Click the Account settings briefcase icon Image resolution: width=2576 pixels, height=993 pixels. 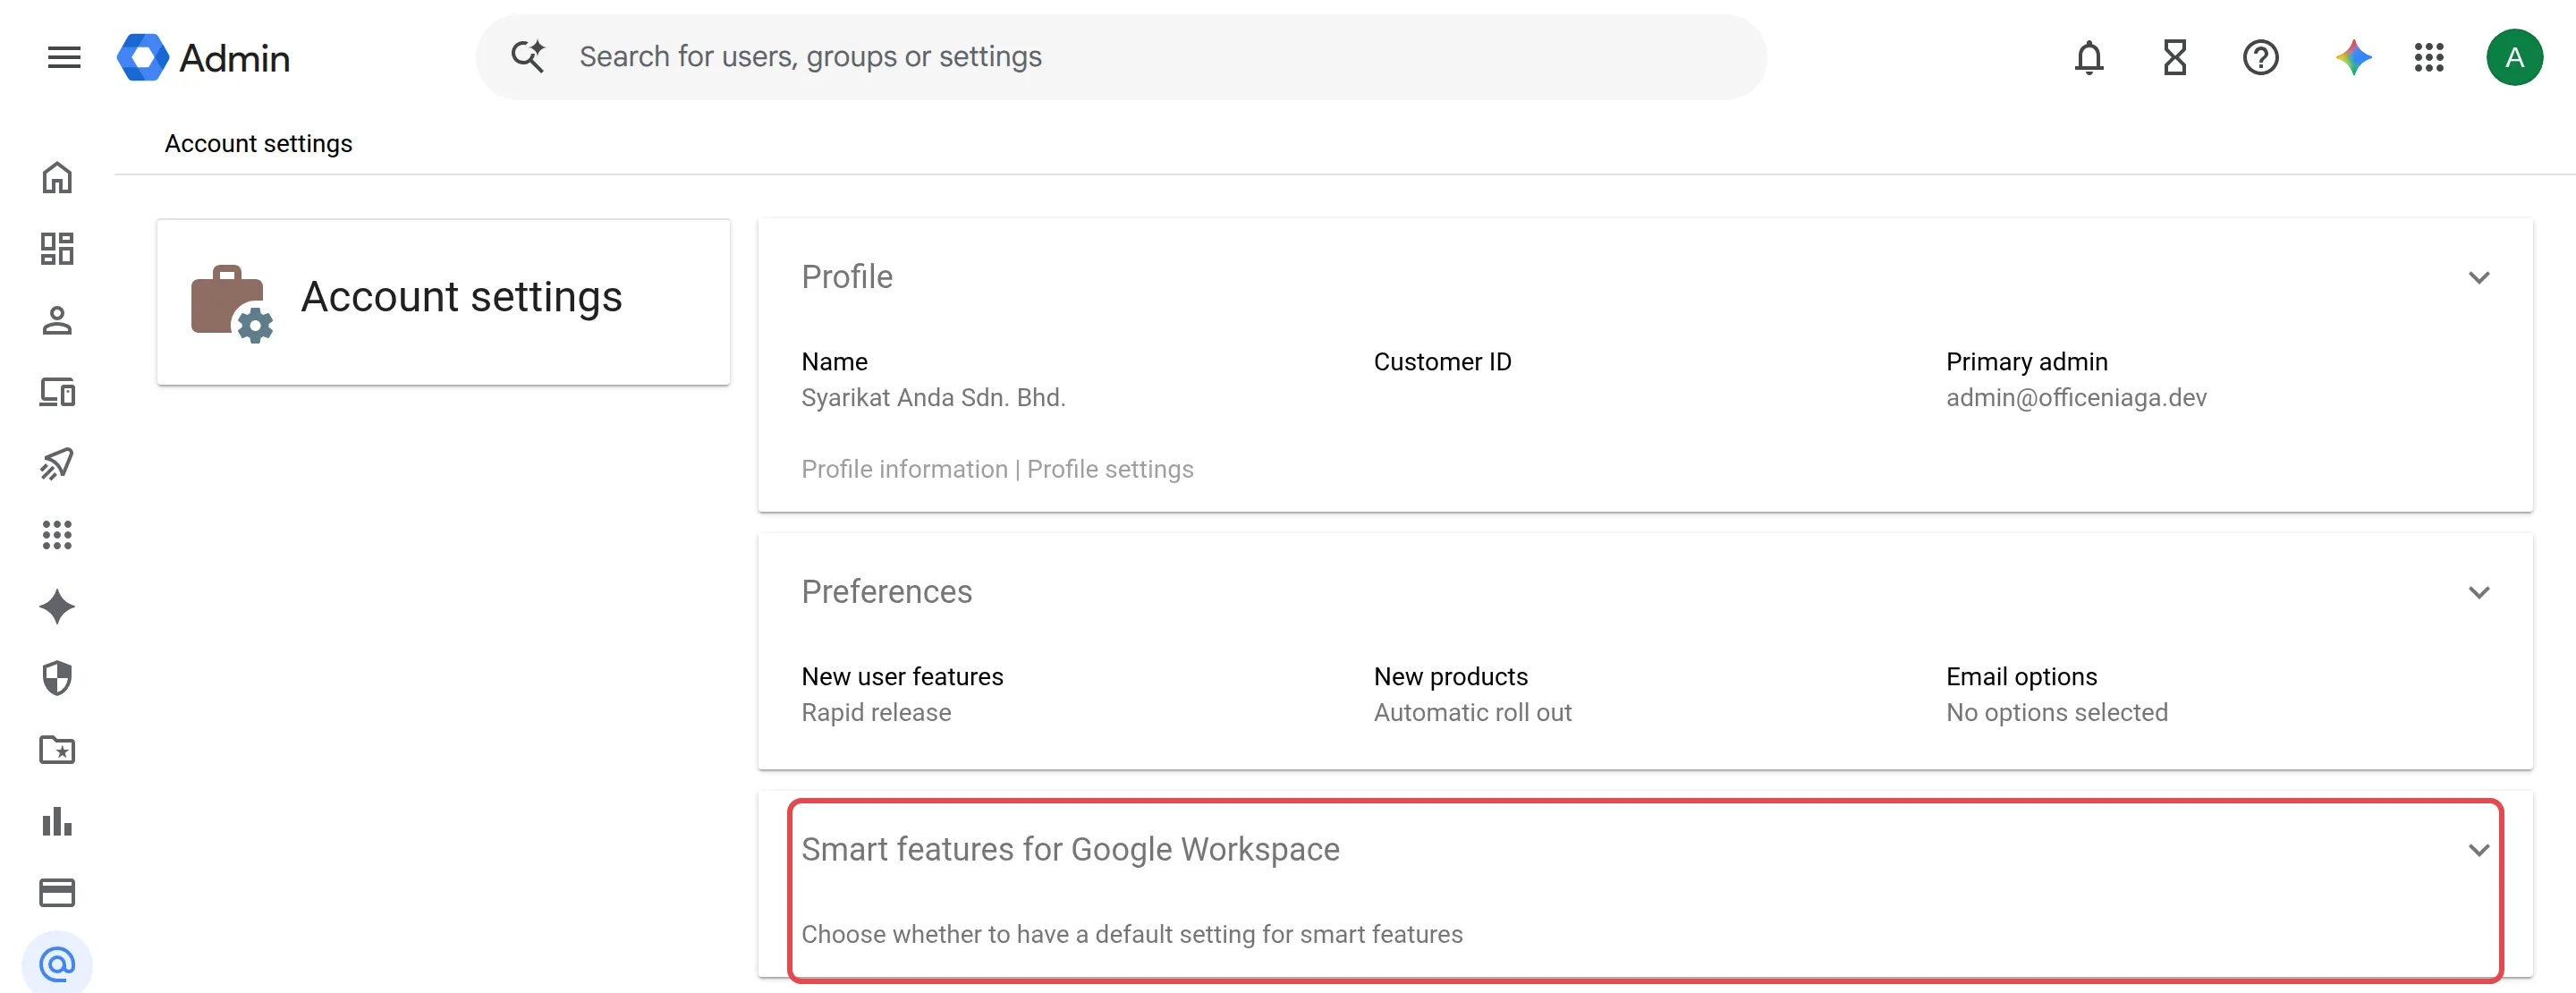[231, 303]
